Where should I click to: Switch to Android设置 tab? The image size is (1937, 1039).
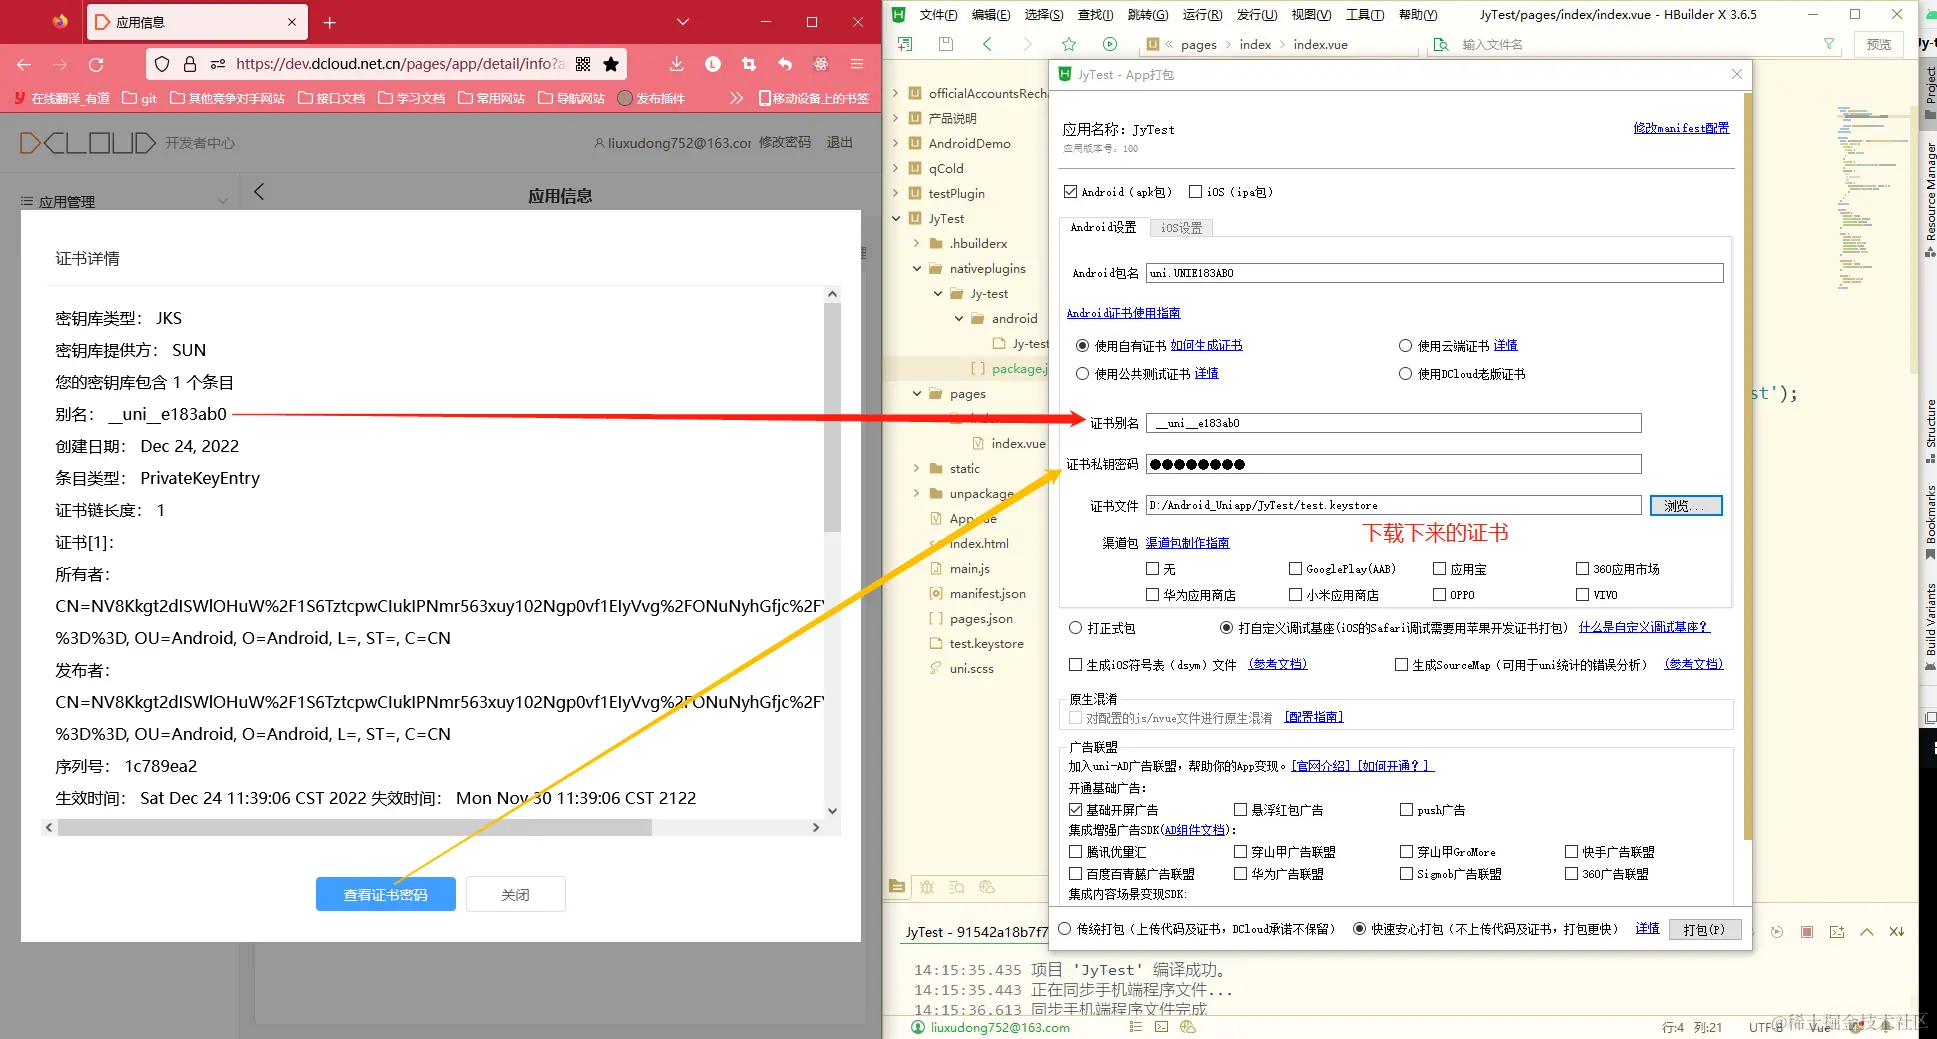click(1103, 227)
